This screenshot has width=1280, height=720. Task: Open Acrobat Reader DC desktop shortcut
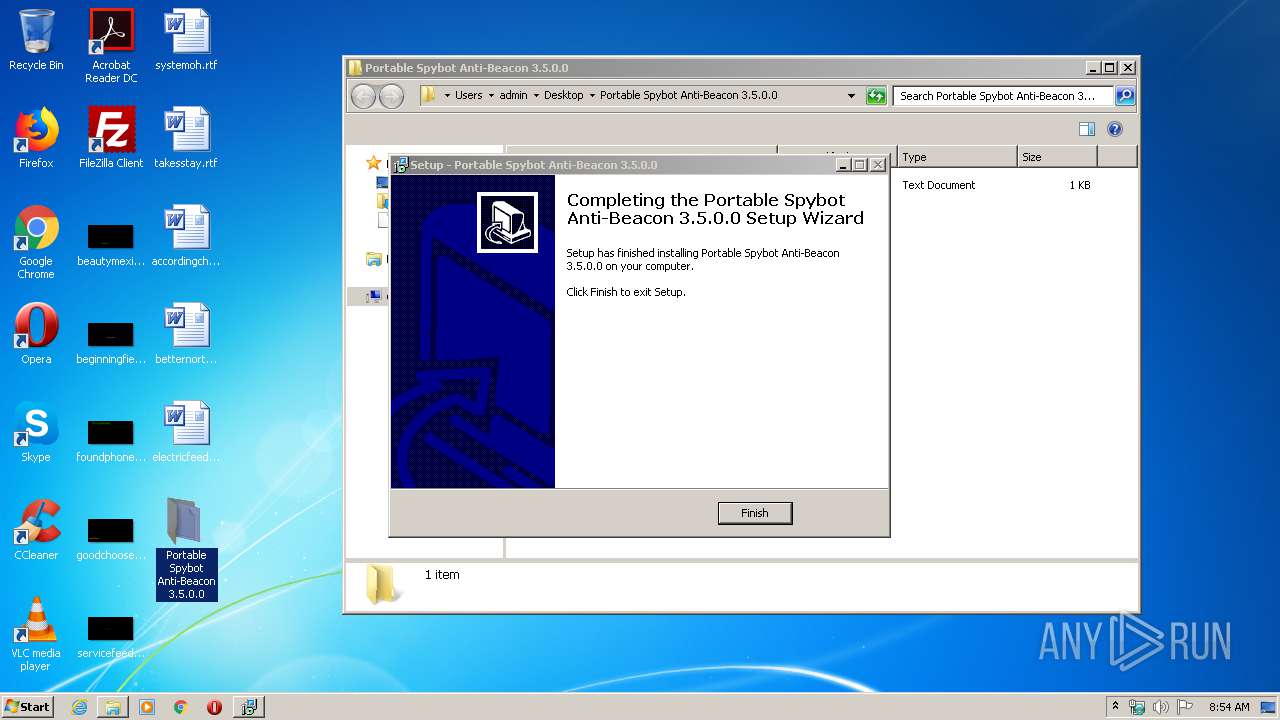pos(111,46)
